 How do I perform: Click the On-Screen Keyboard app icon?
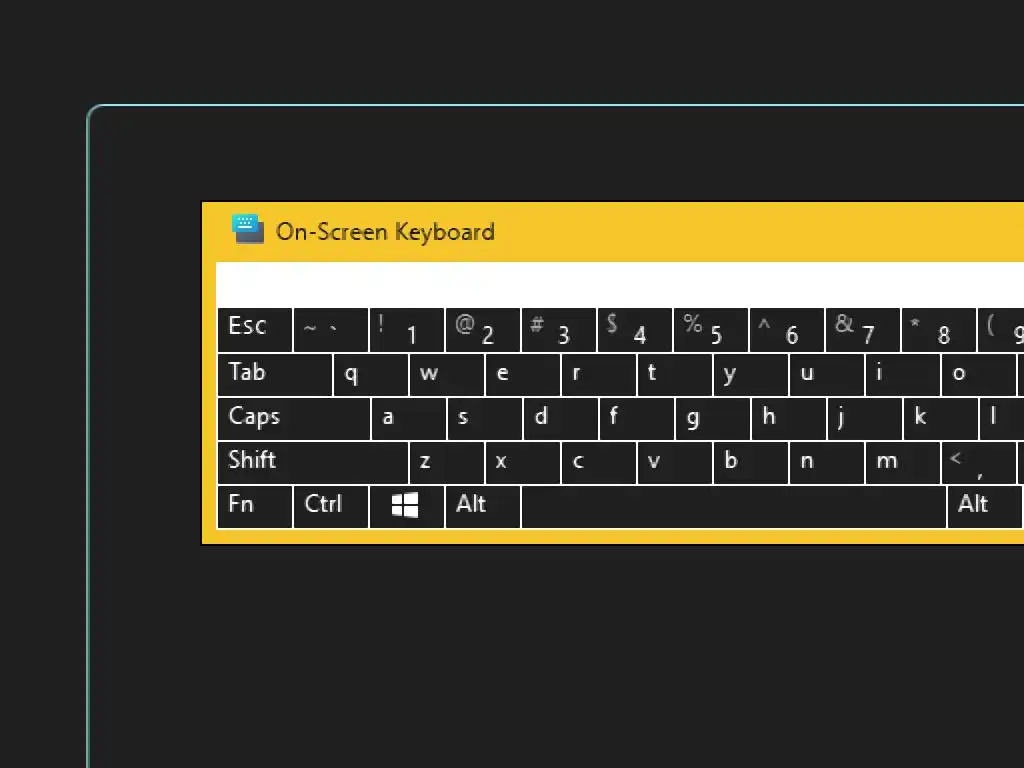(x=248, y=229)
